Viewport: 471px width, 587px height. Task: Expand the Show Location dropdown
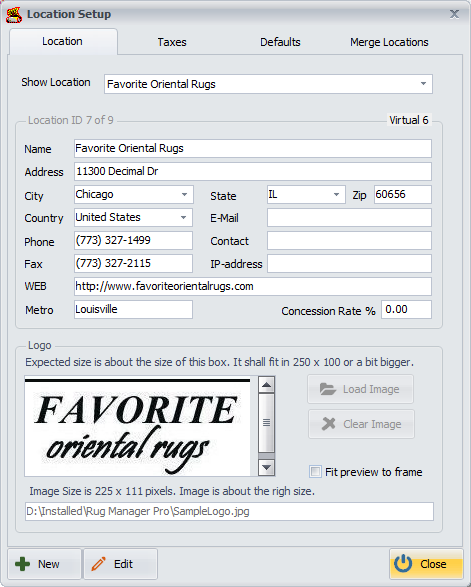pos(423,83)
